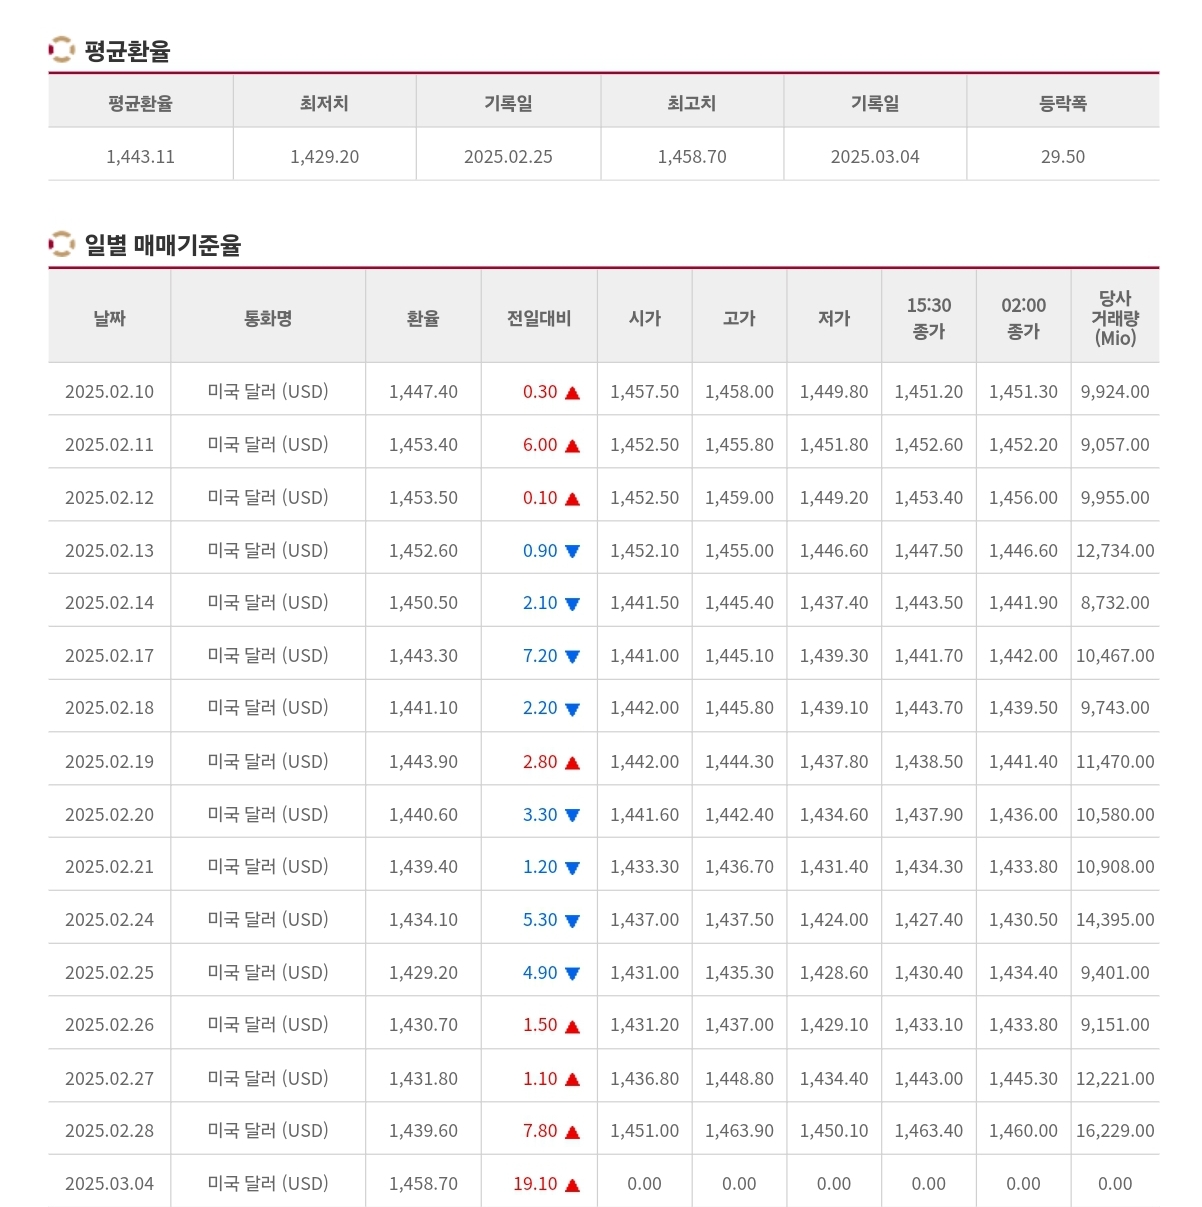
Task: Click the date cell 2025.02.12
Action: point(109,498)
